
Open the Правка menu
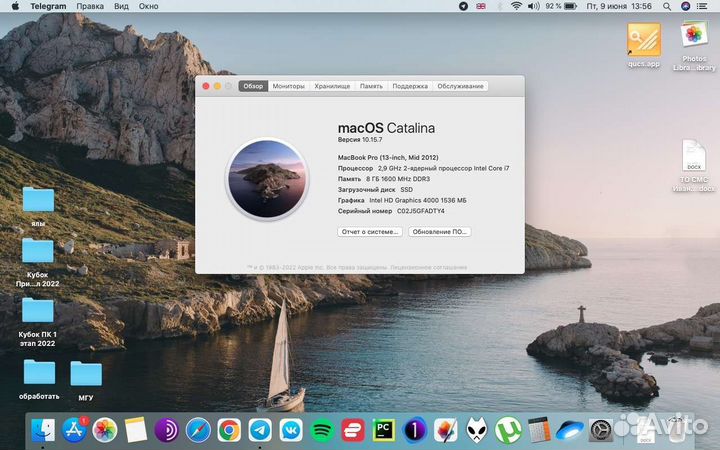pos(90,6)
